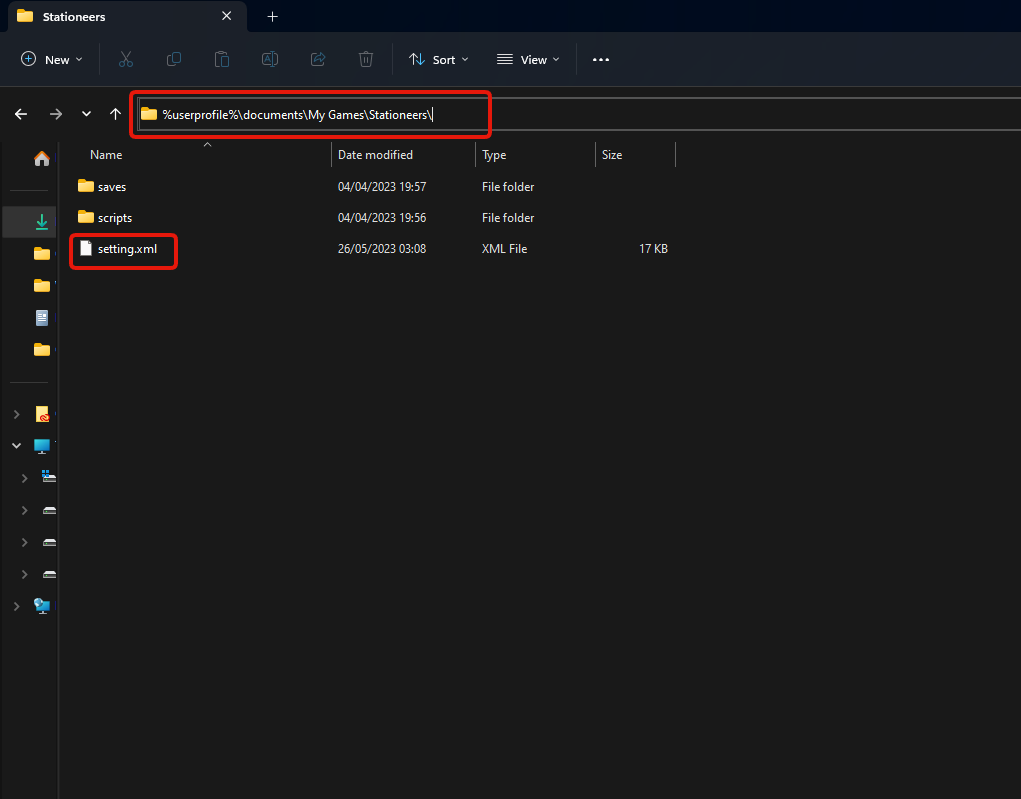Viewport: 1021px width, 799px height.
Task: Open the document library sidebar icon
Action: coord(42,318)
